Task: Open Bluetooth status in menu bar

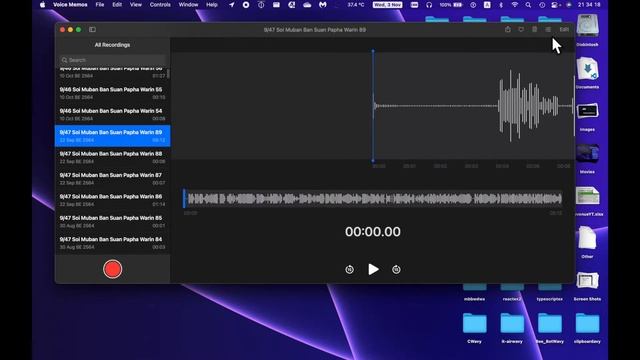Action: (x=501, y=5)
